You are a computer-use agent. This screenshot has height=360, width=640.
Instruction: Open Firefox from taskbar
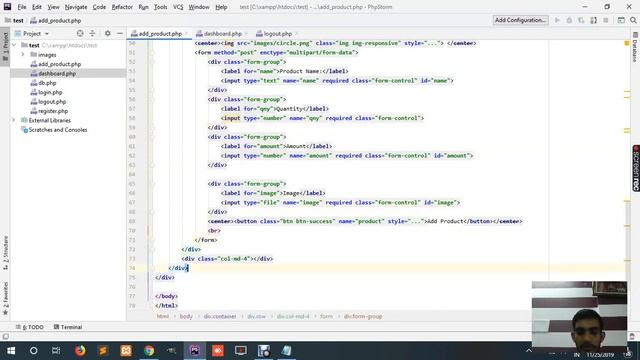[x=80, y=351]
